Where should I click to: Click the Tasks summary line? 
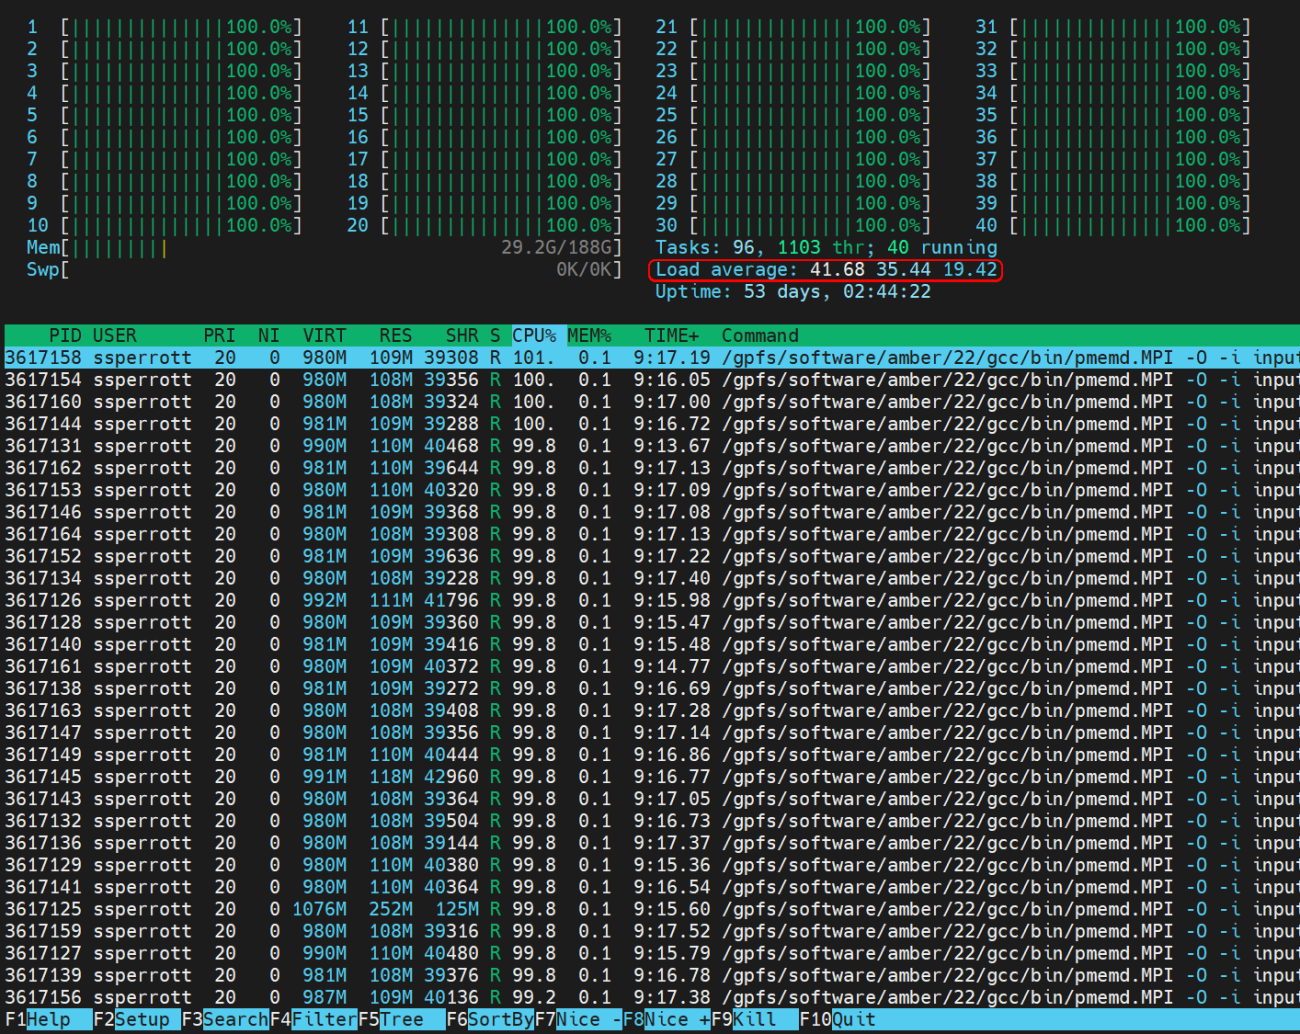click(826, 247)
